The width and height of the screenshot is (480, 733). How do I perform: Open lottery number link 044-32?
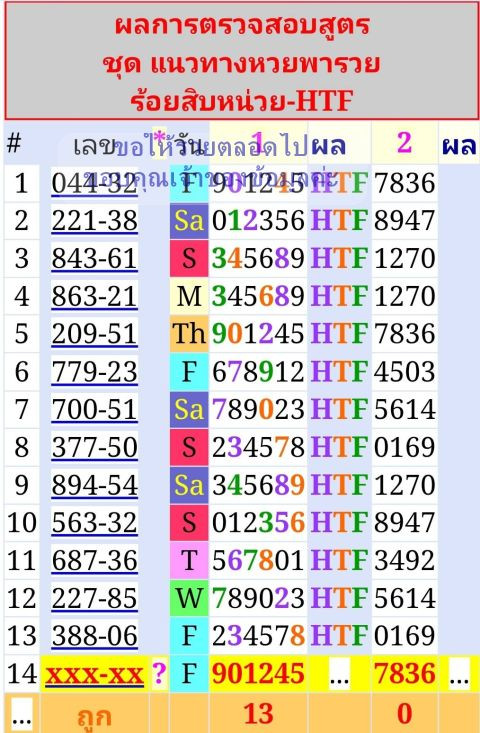pos(94,183)
